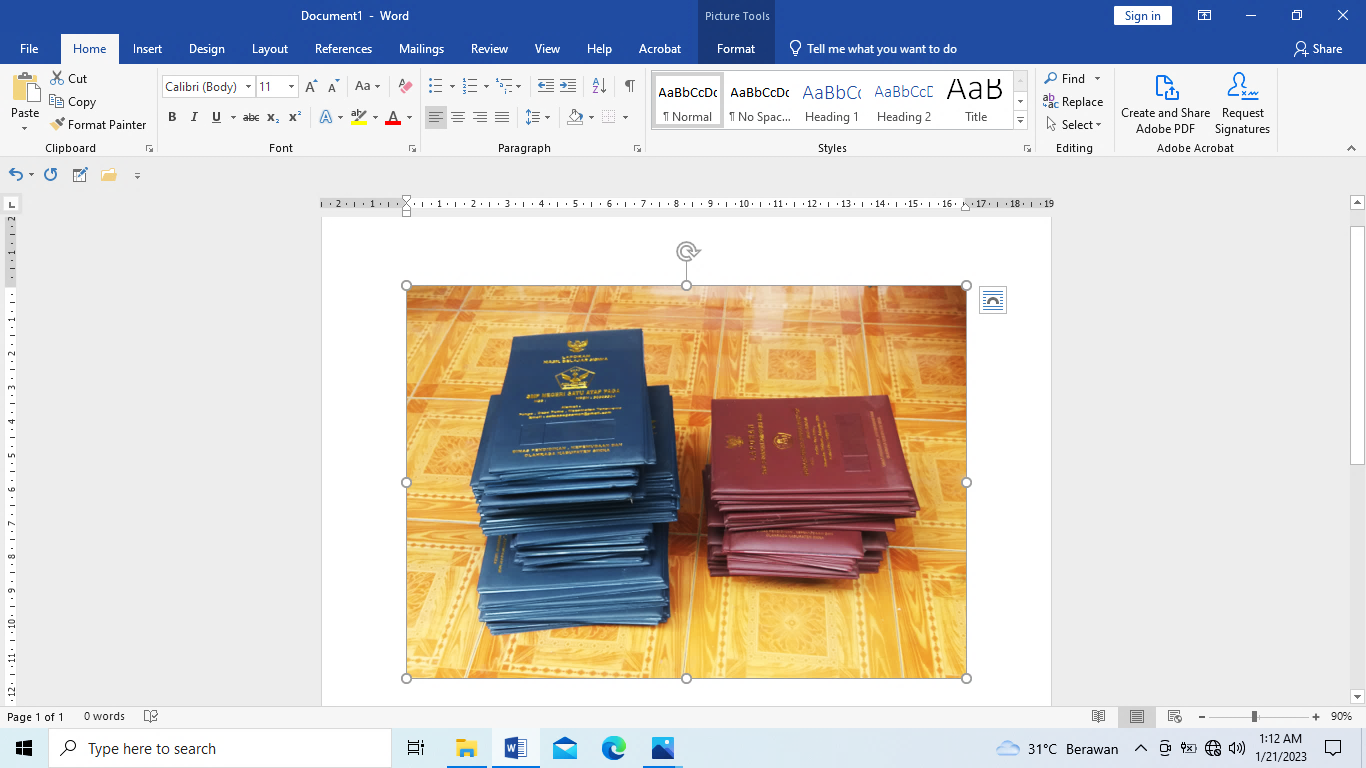Click the Windows taskbar search box
This screenshot has width=1366, height=768.
point(220,748)
